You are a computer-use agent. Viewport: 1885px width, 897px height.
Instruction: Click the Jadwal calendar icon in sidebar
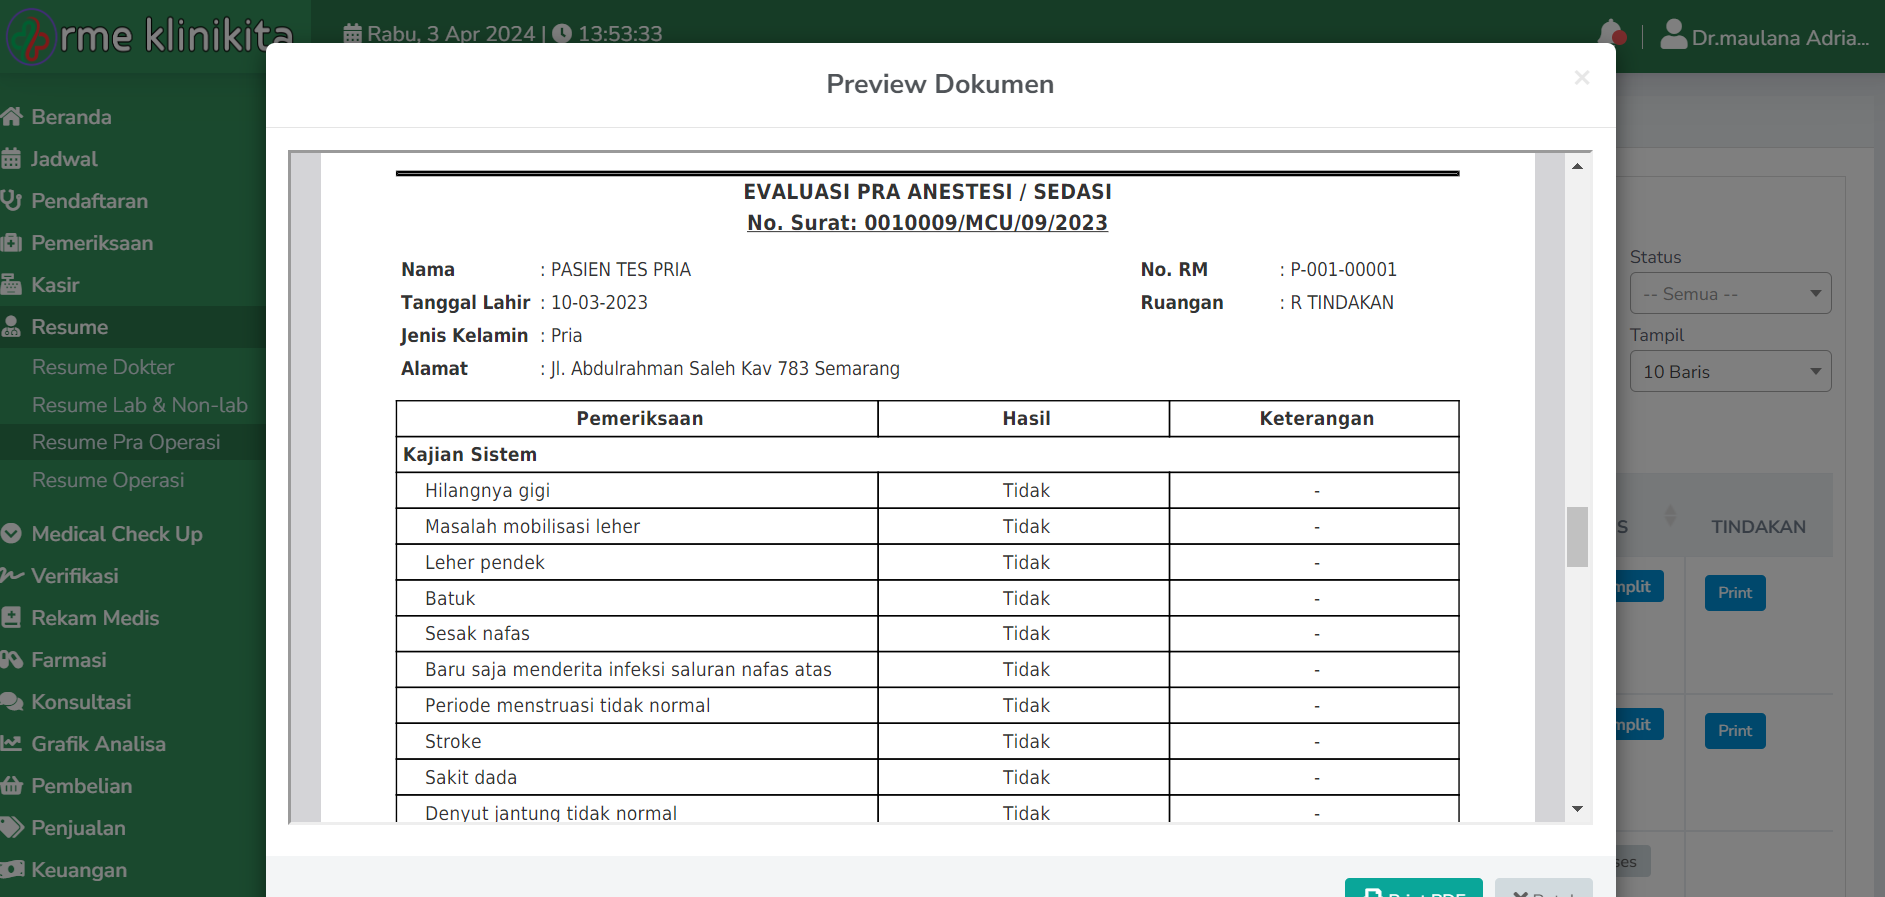[12, 159]
